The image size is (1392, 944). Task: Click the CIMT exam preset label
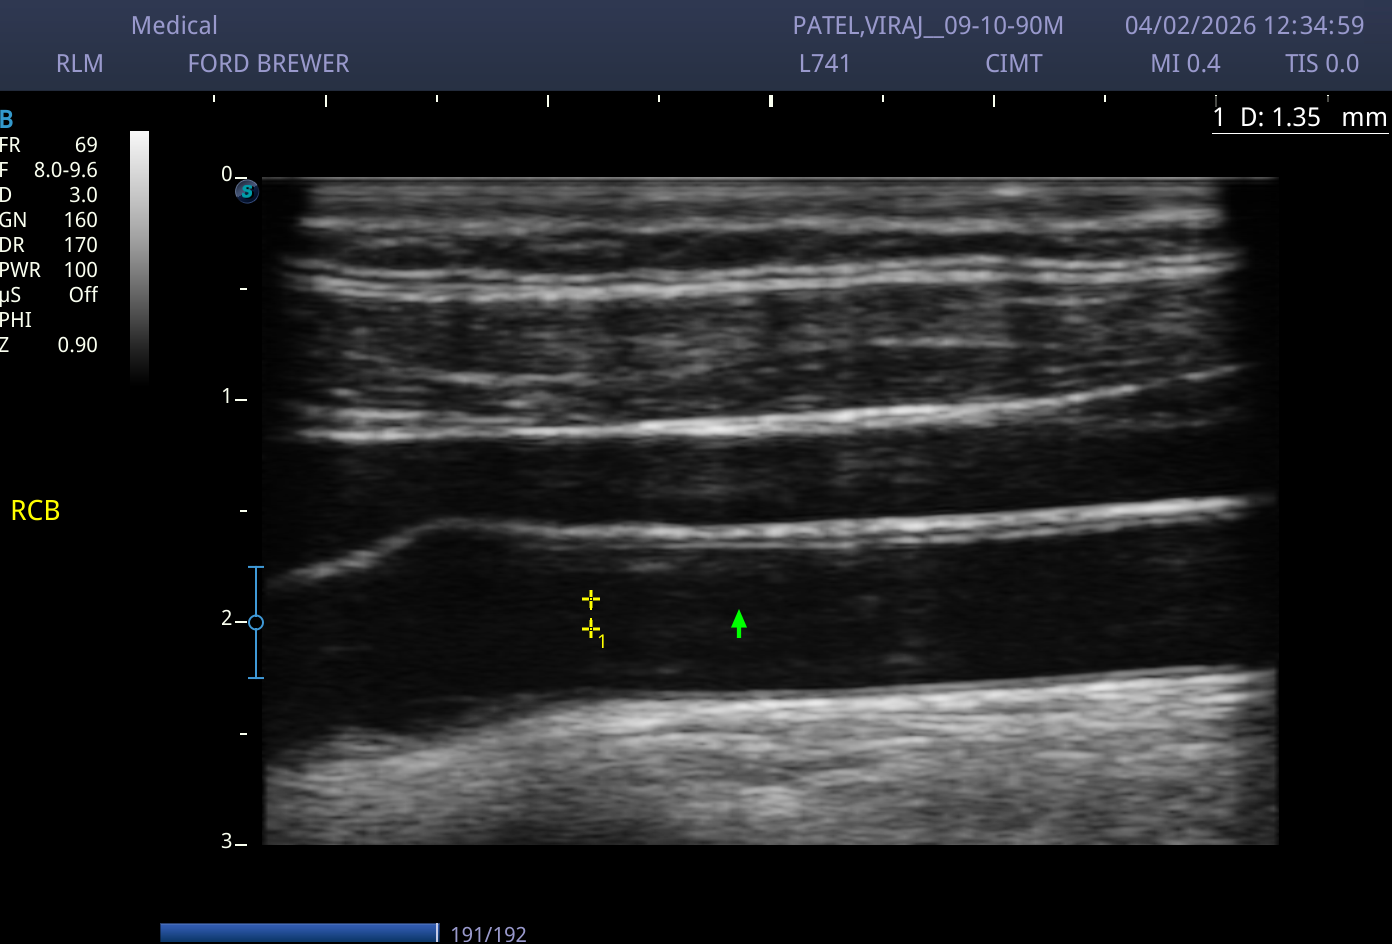coord(1014,64)
